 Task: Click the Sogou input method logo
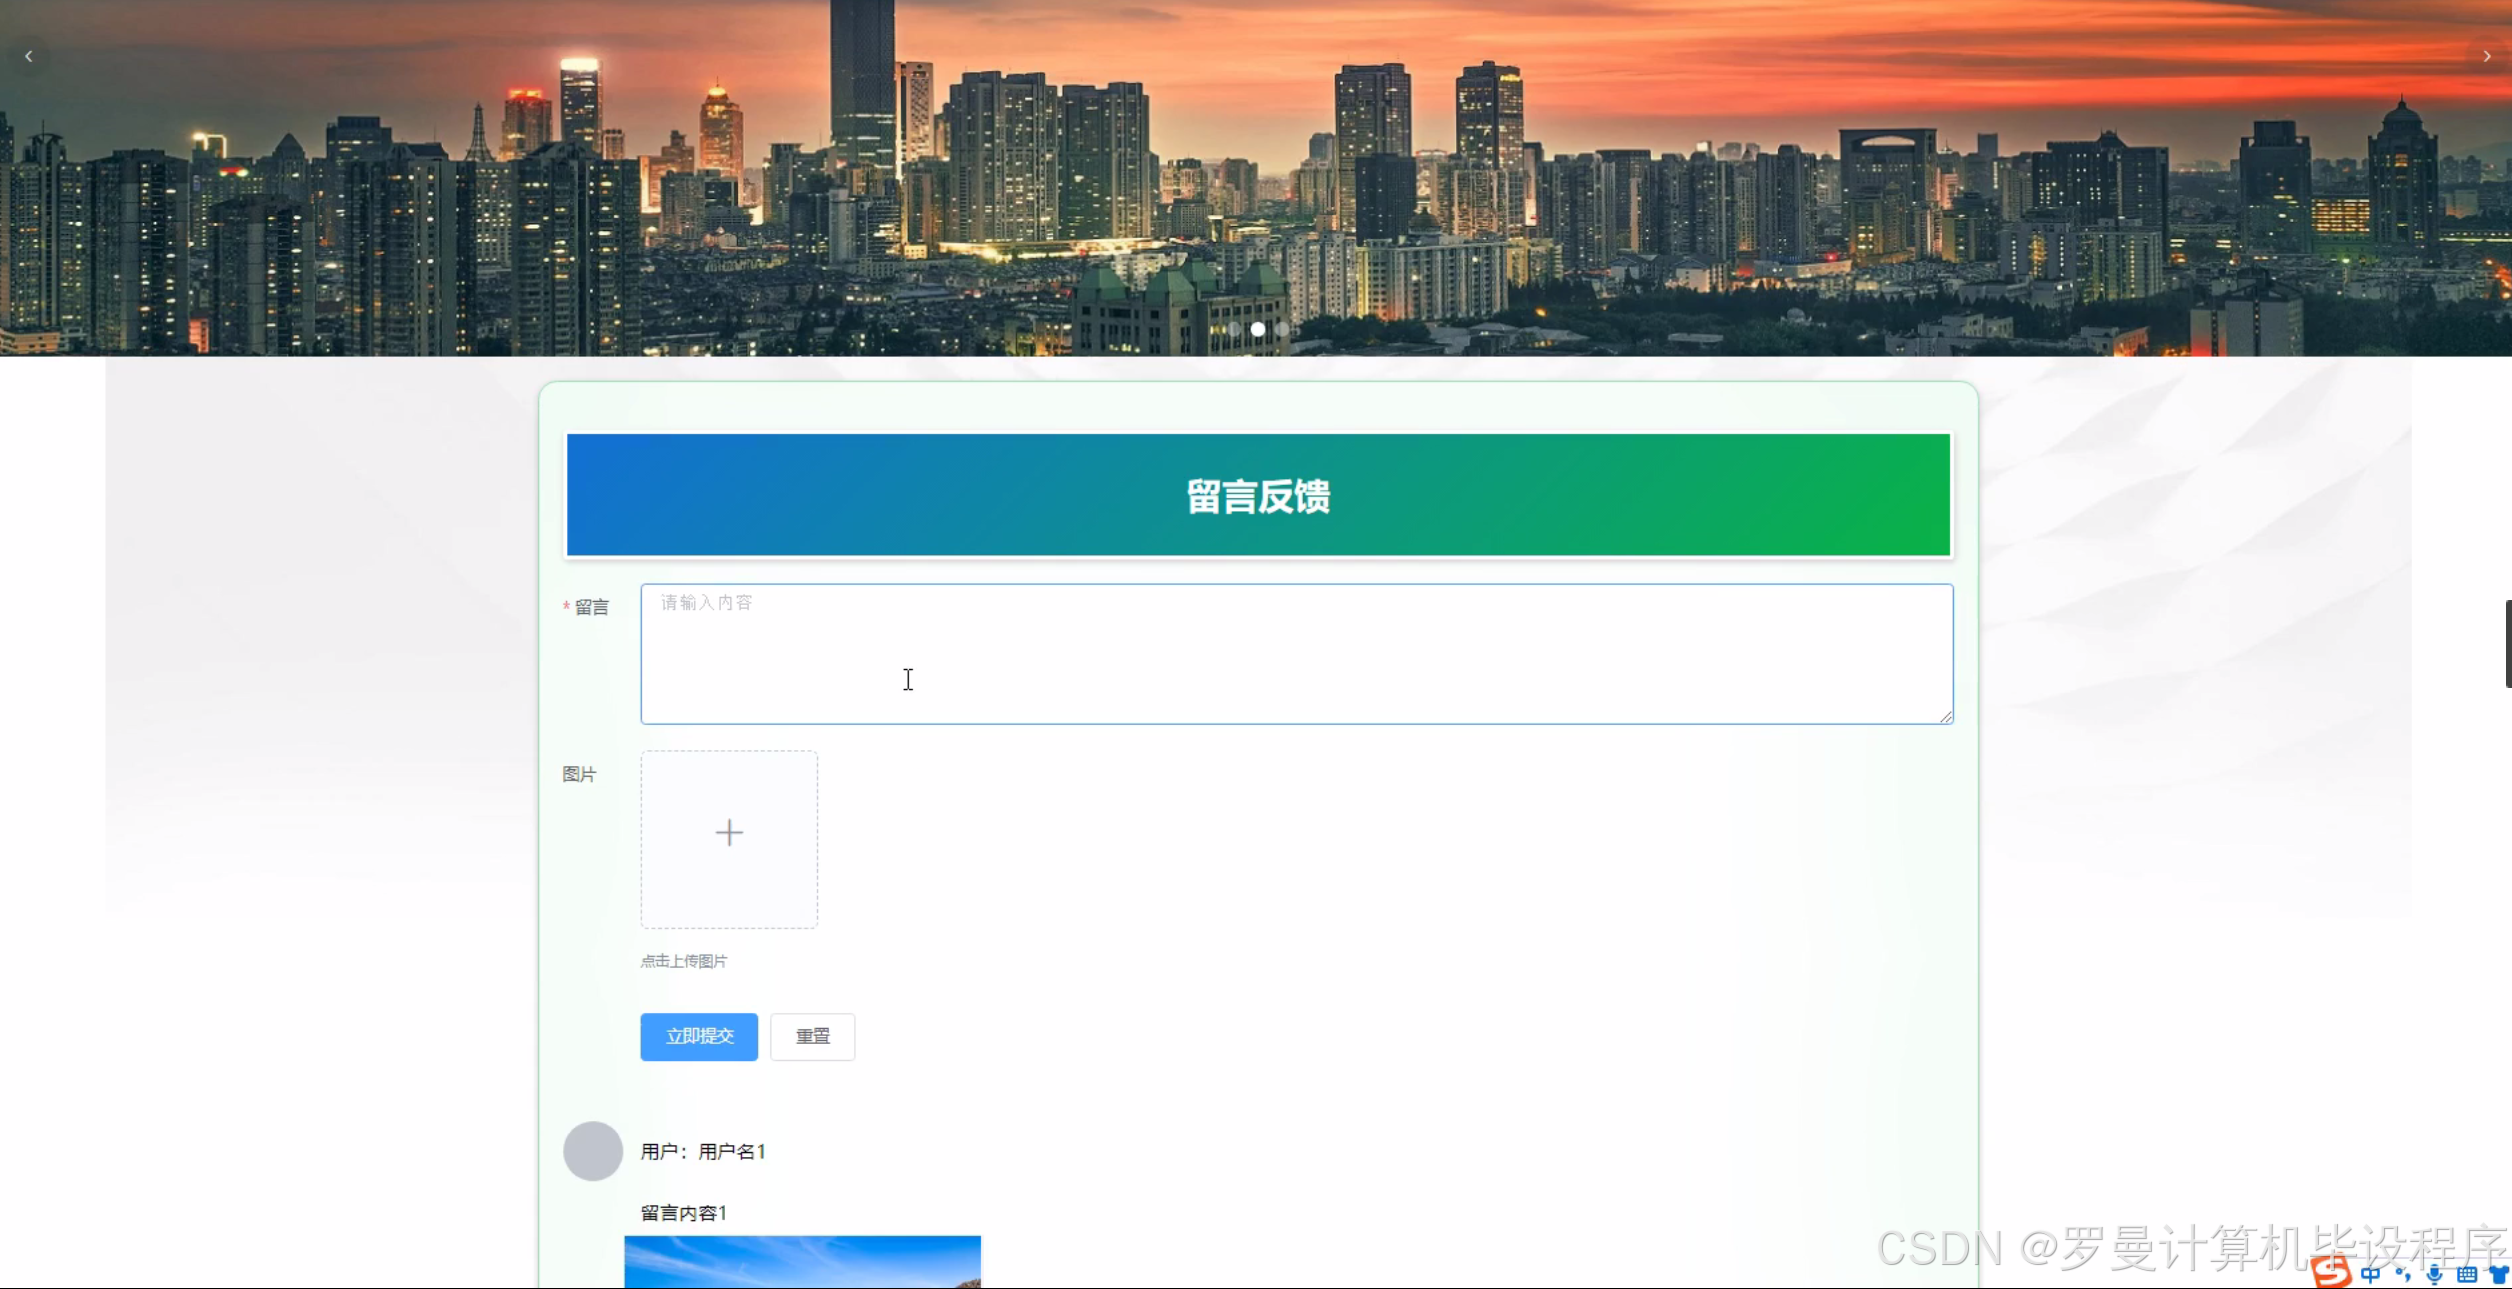(x=2331, y=1272)
